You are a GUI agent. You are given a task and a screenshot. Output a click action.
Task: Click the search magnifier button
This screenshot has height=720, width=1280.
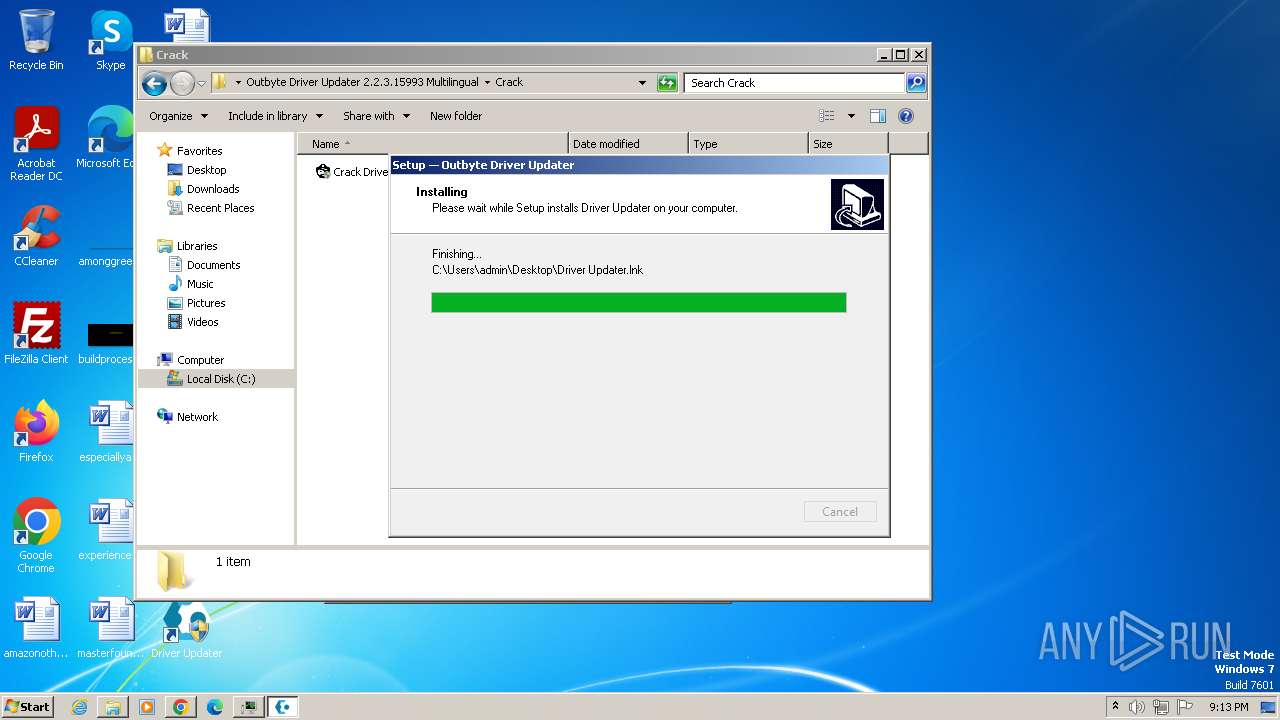915,83
